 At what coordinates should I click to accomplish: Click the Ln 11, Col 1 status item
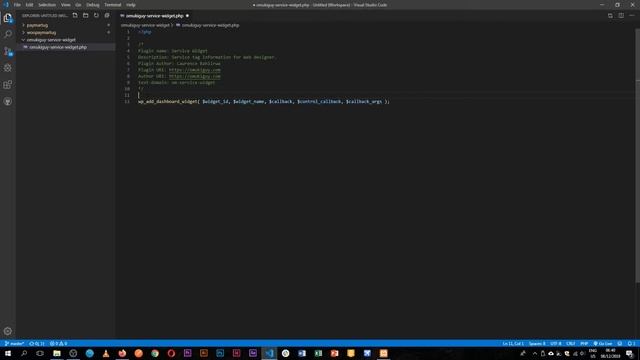tap(513, 344)
